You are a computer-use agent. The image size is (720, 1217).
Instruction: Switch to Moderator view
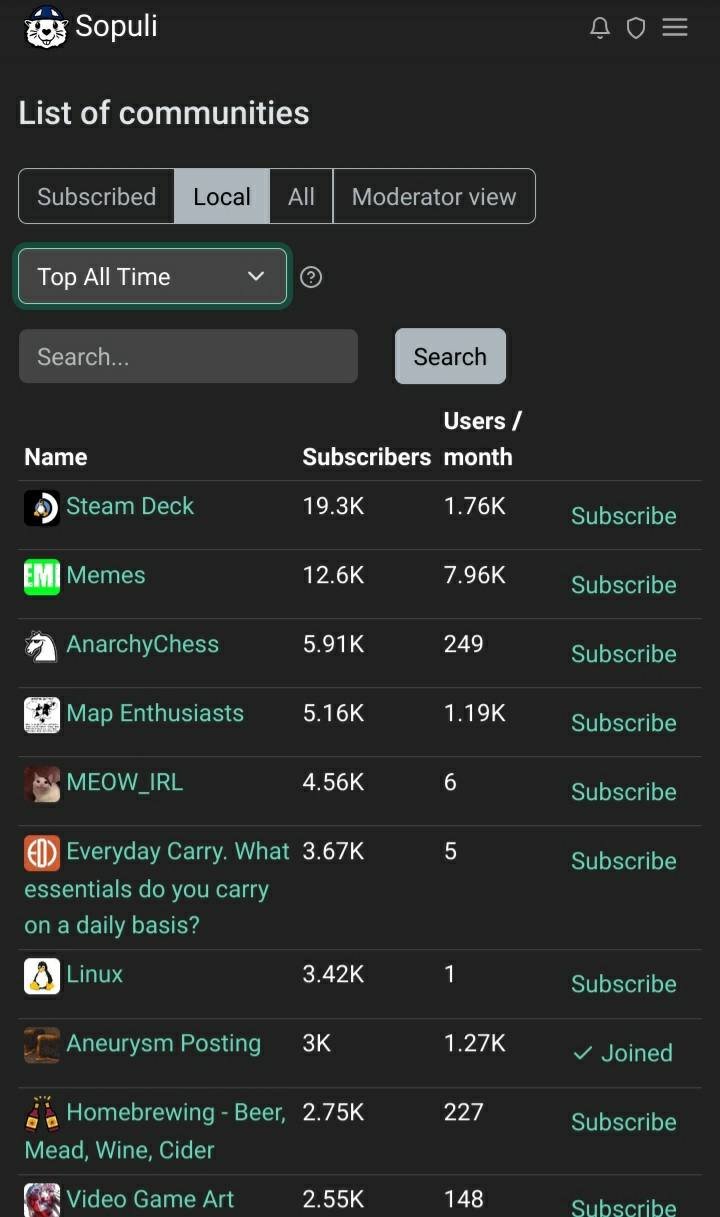coord(434,197)
